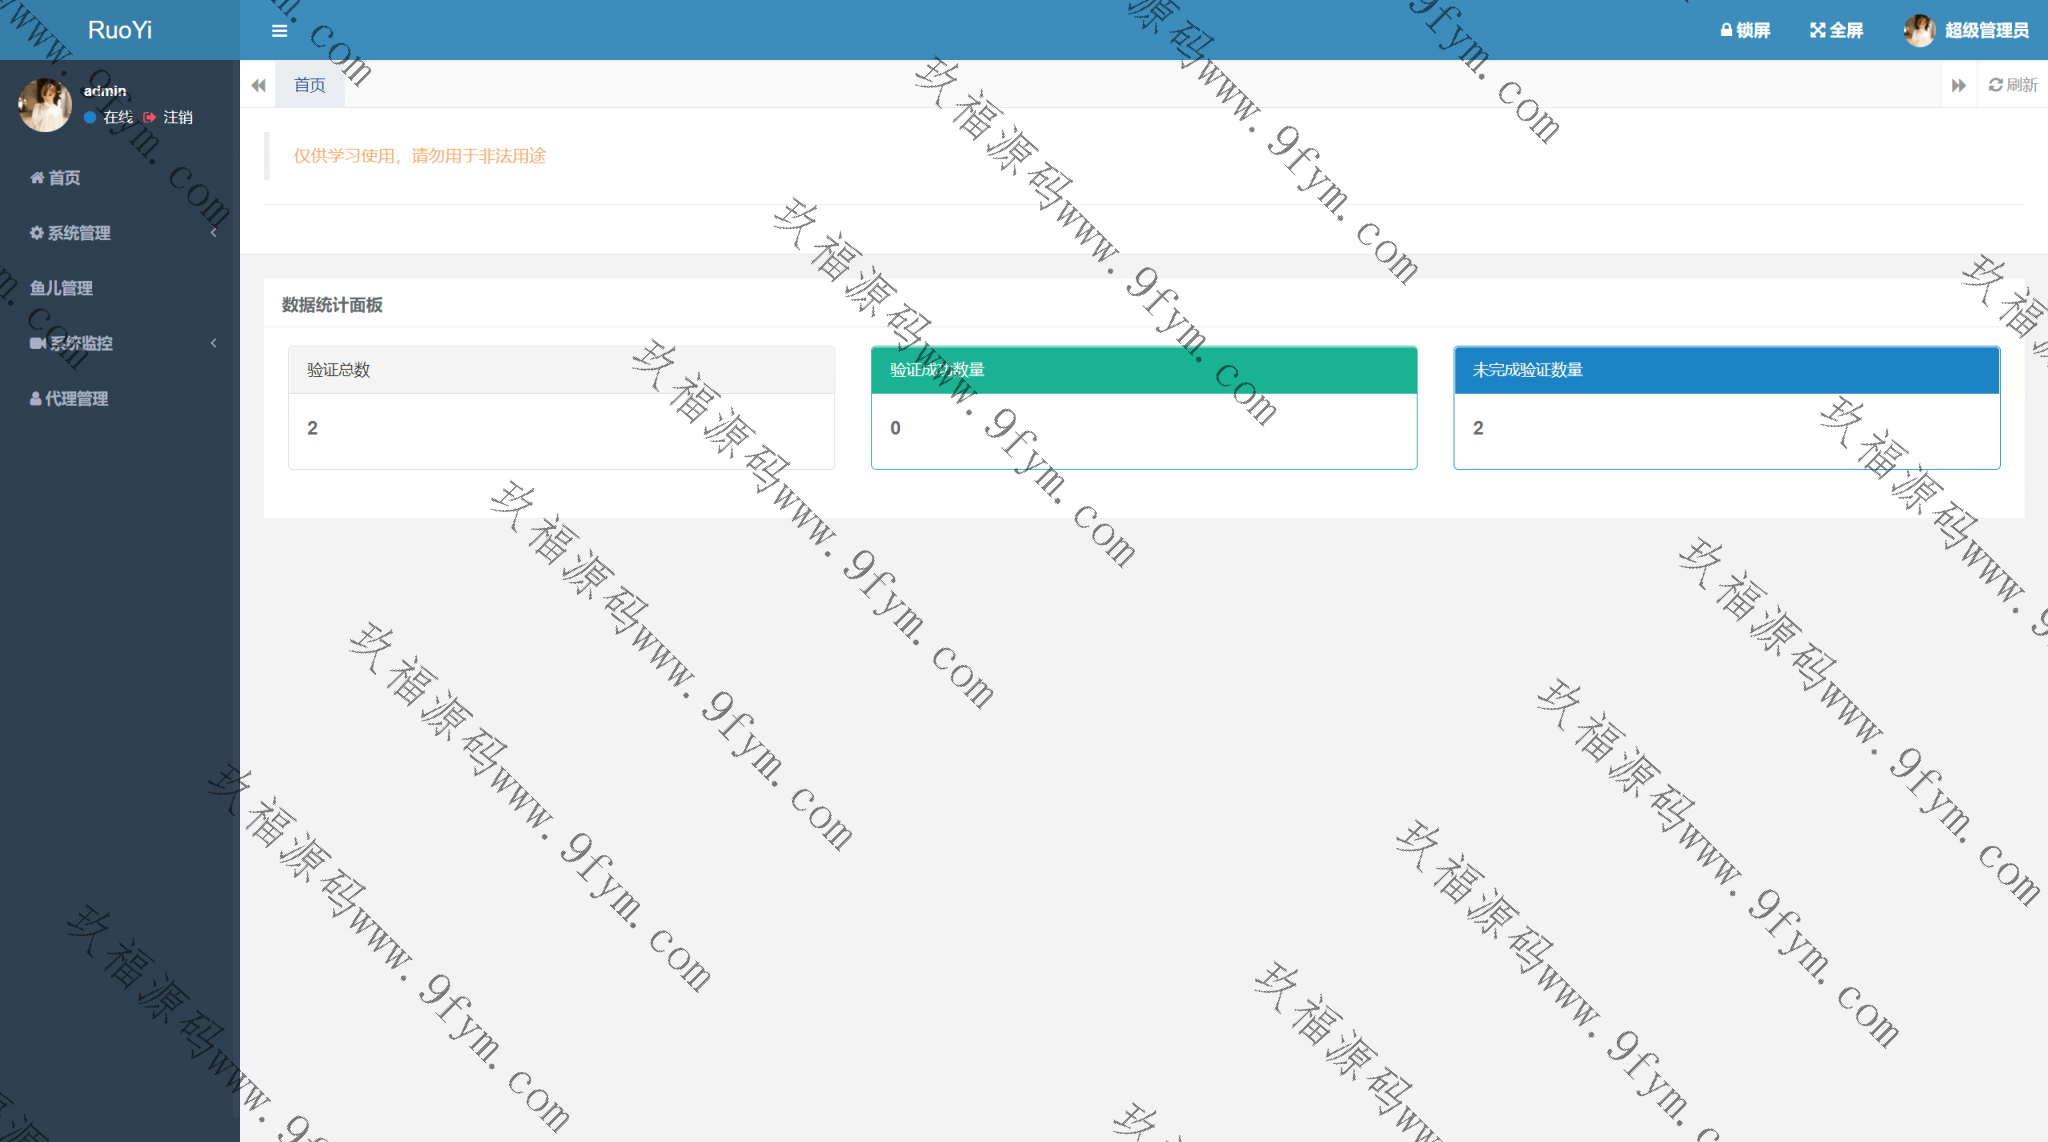This screenshot has width=2048, height=1142.
Task: Click the 首页 home icon in sidebar
Action: click(37, 178)
